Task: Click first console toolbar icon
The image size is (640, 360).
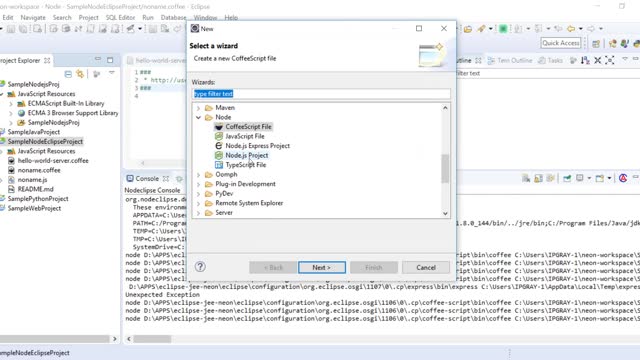Action: point(526,178)
